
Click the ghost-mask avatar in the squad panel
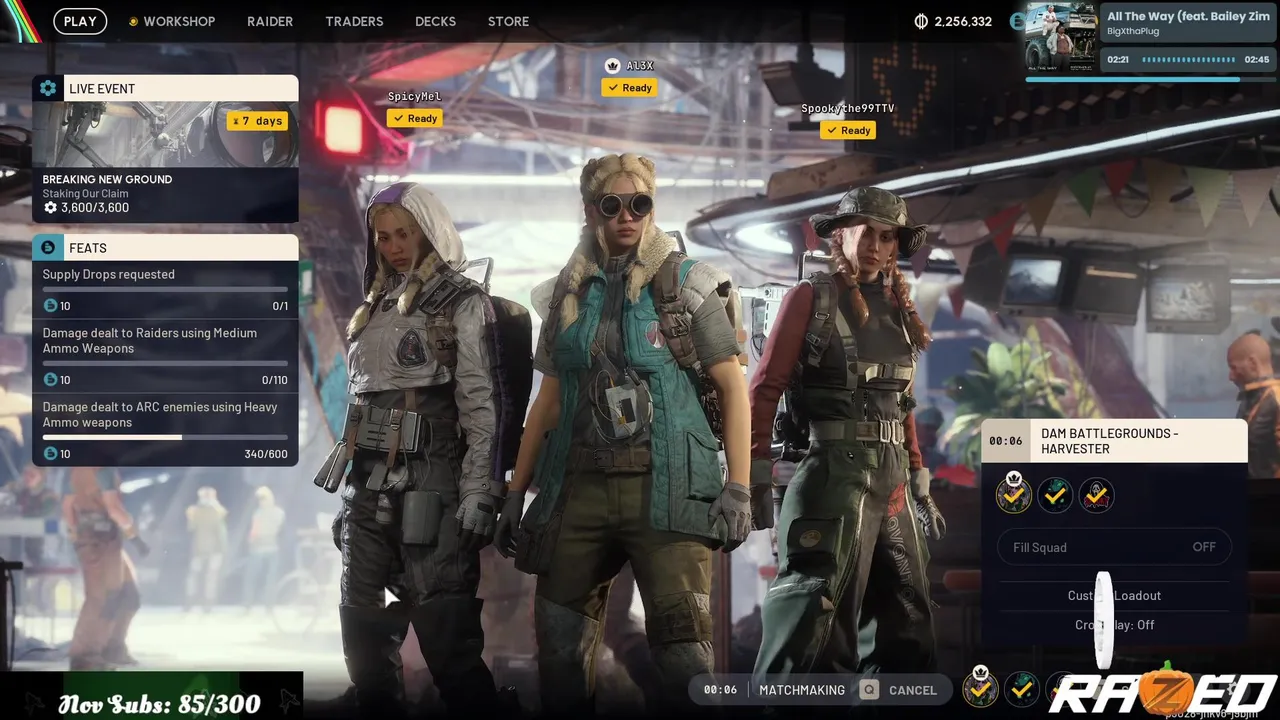1097,495
